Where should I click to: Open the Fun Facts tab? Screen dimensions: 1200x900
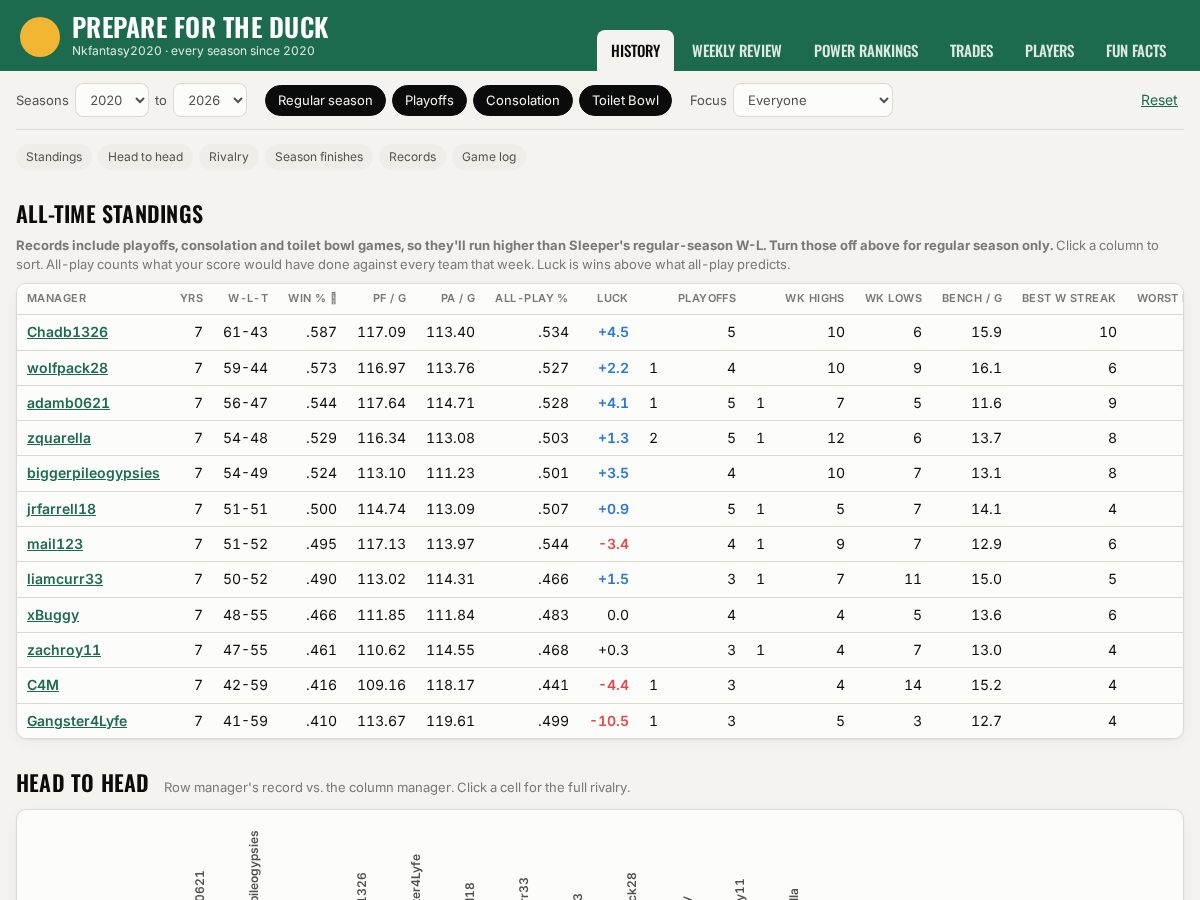click(x=1136, y=51)
